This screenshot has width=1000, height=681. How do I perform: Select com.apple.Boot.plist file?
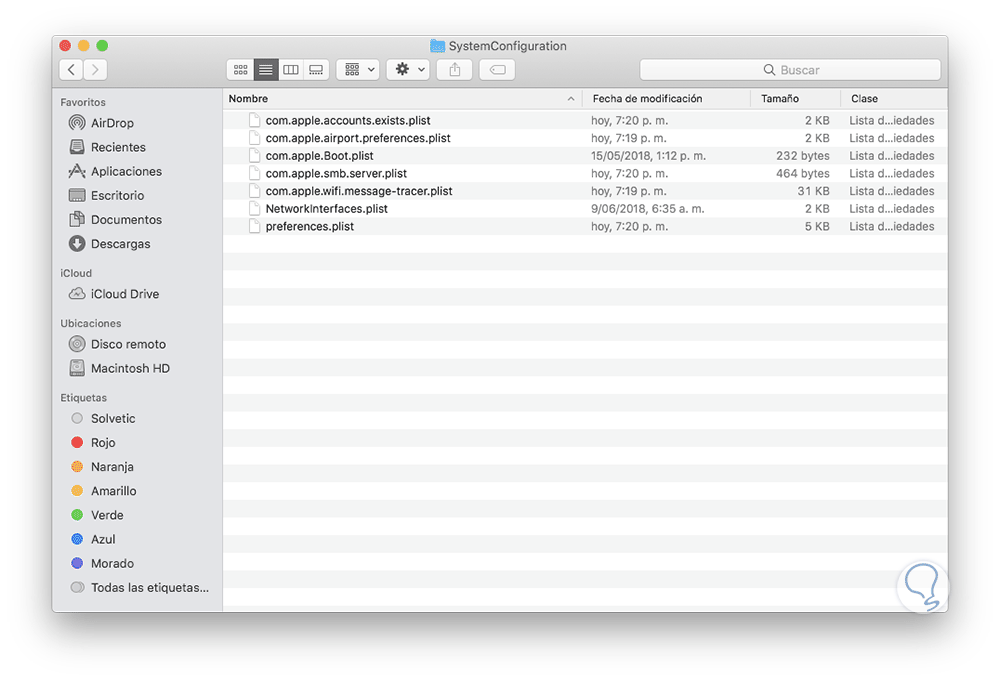tap(585, 156)
